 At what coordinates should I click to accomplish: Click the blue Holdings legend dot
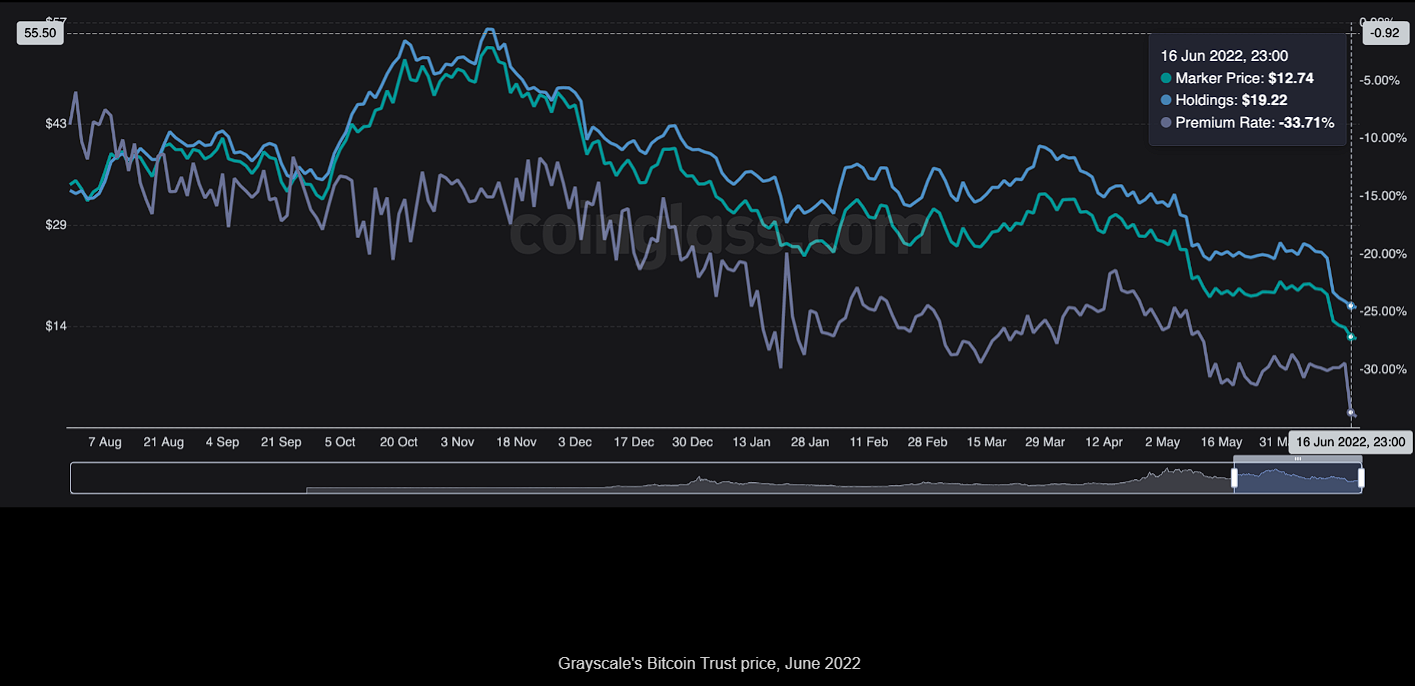[1166, 100]
